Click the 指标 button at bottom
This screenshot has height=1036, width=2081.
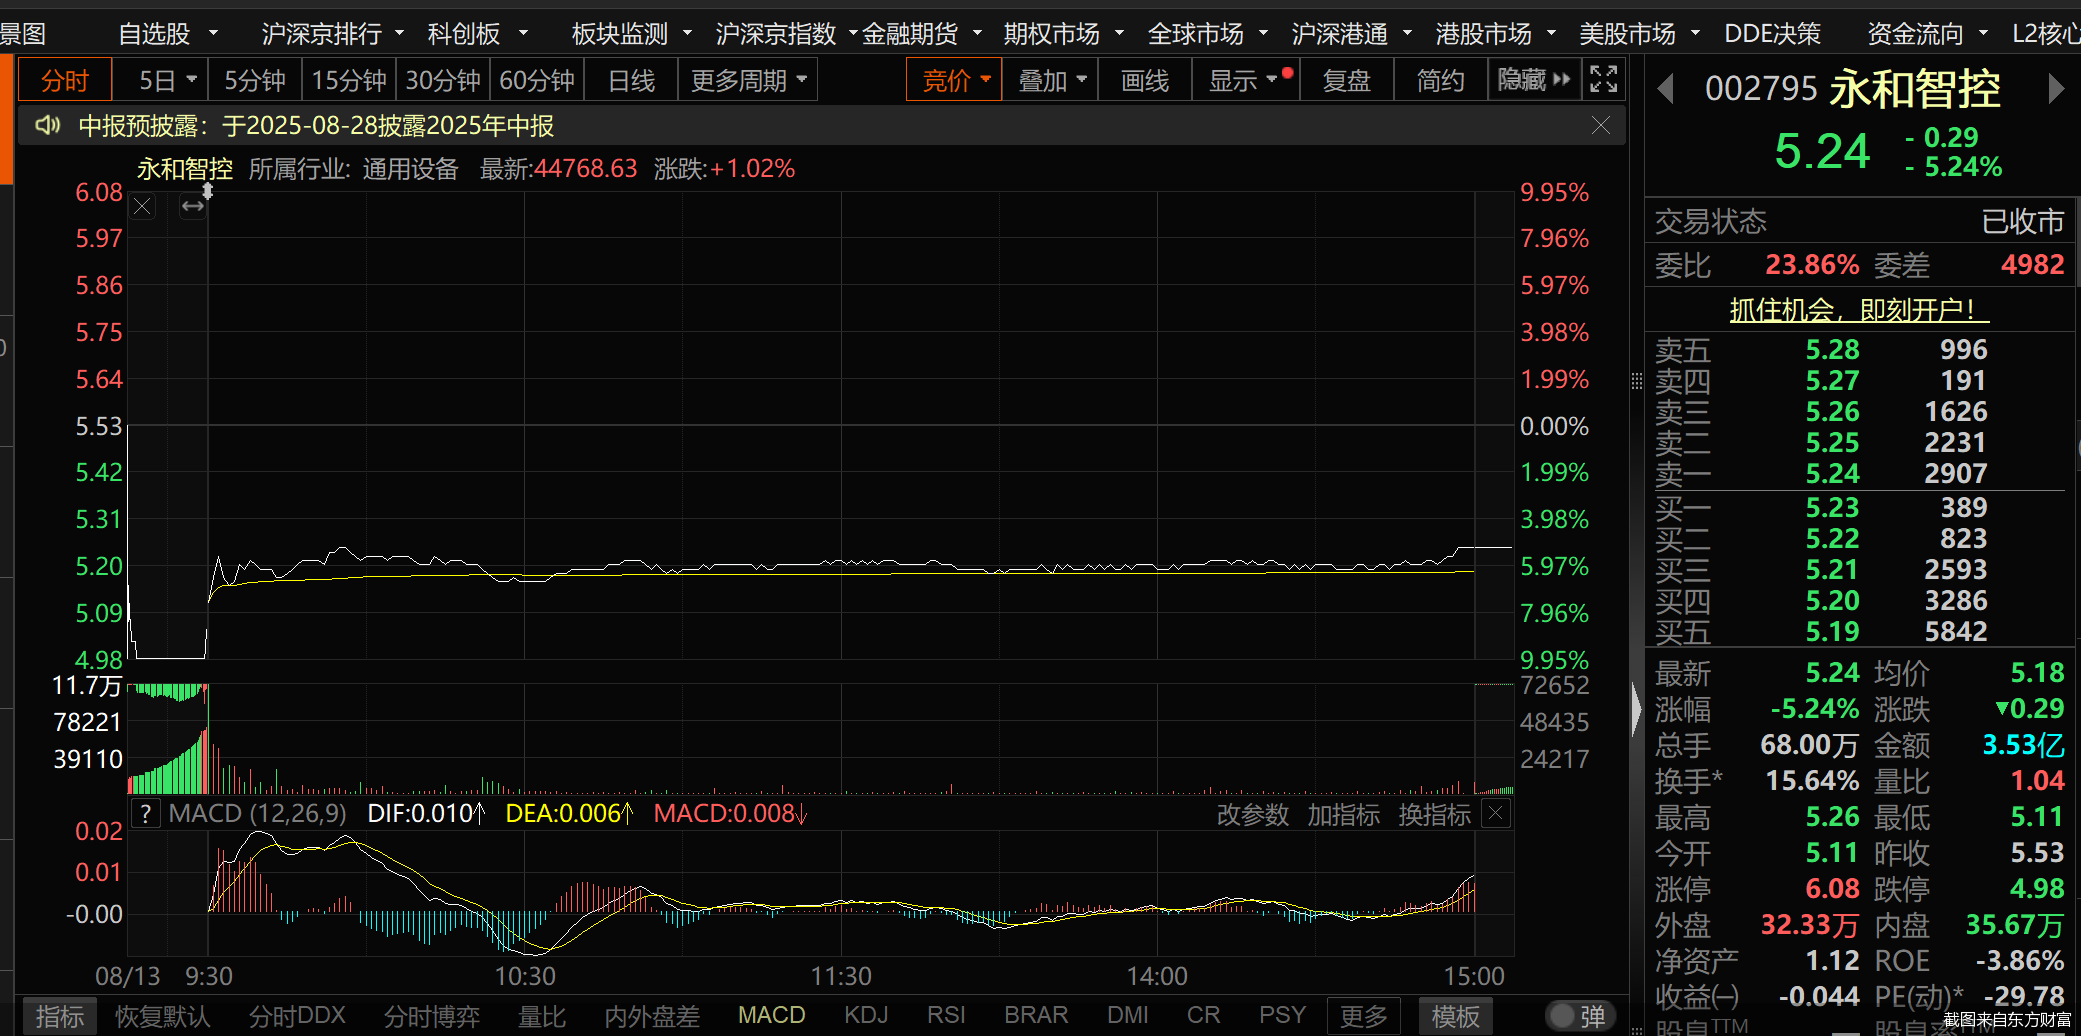point(59,1017)
